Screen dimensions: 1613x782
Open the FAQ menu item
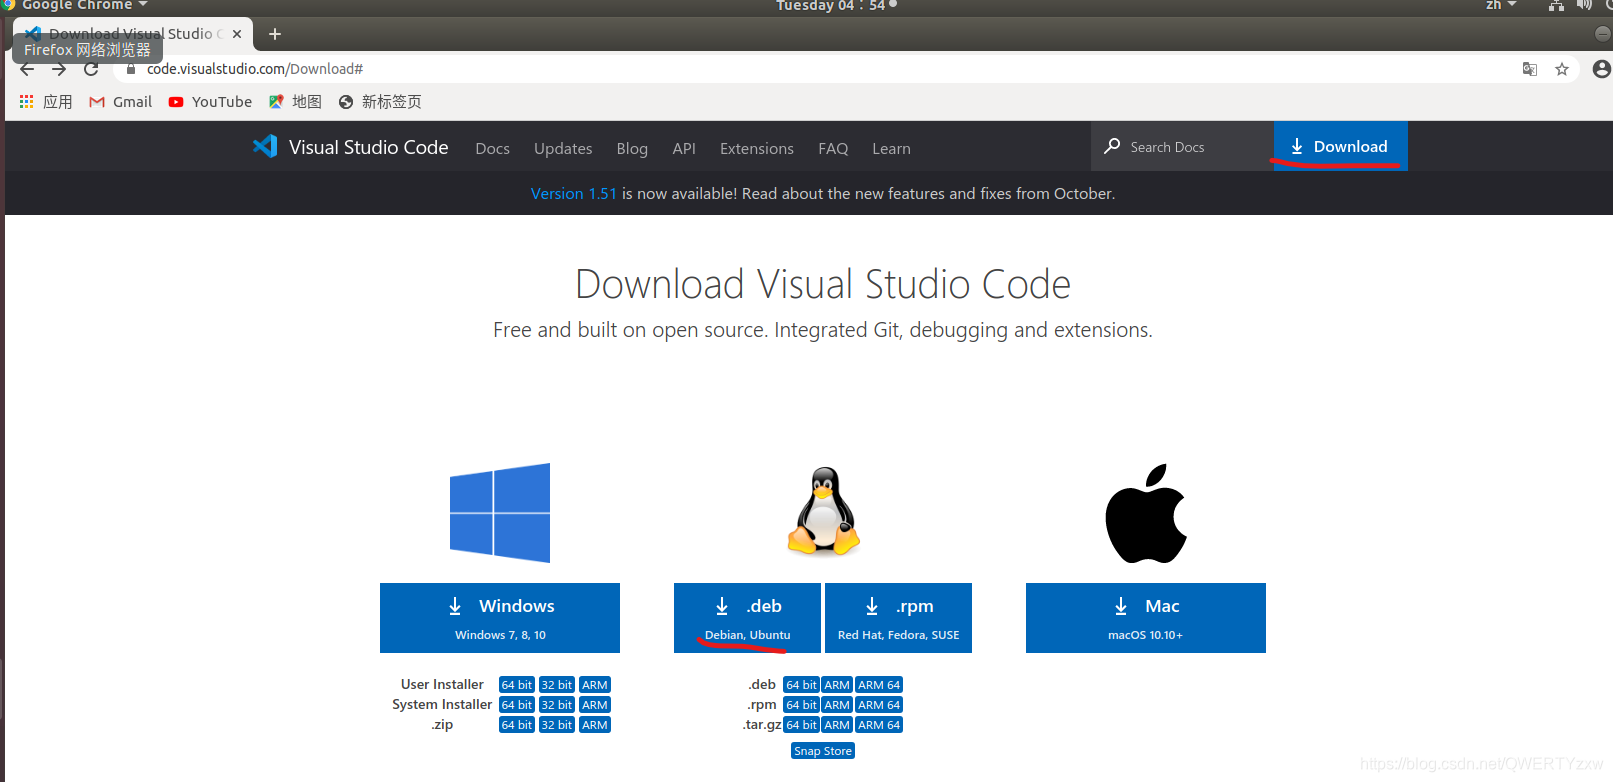(833, 148)
